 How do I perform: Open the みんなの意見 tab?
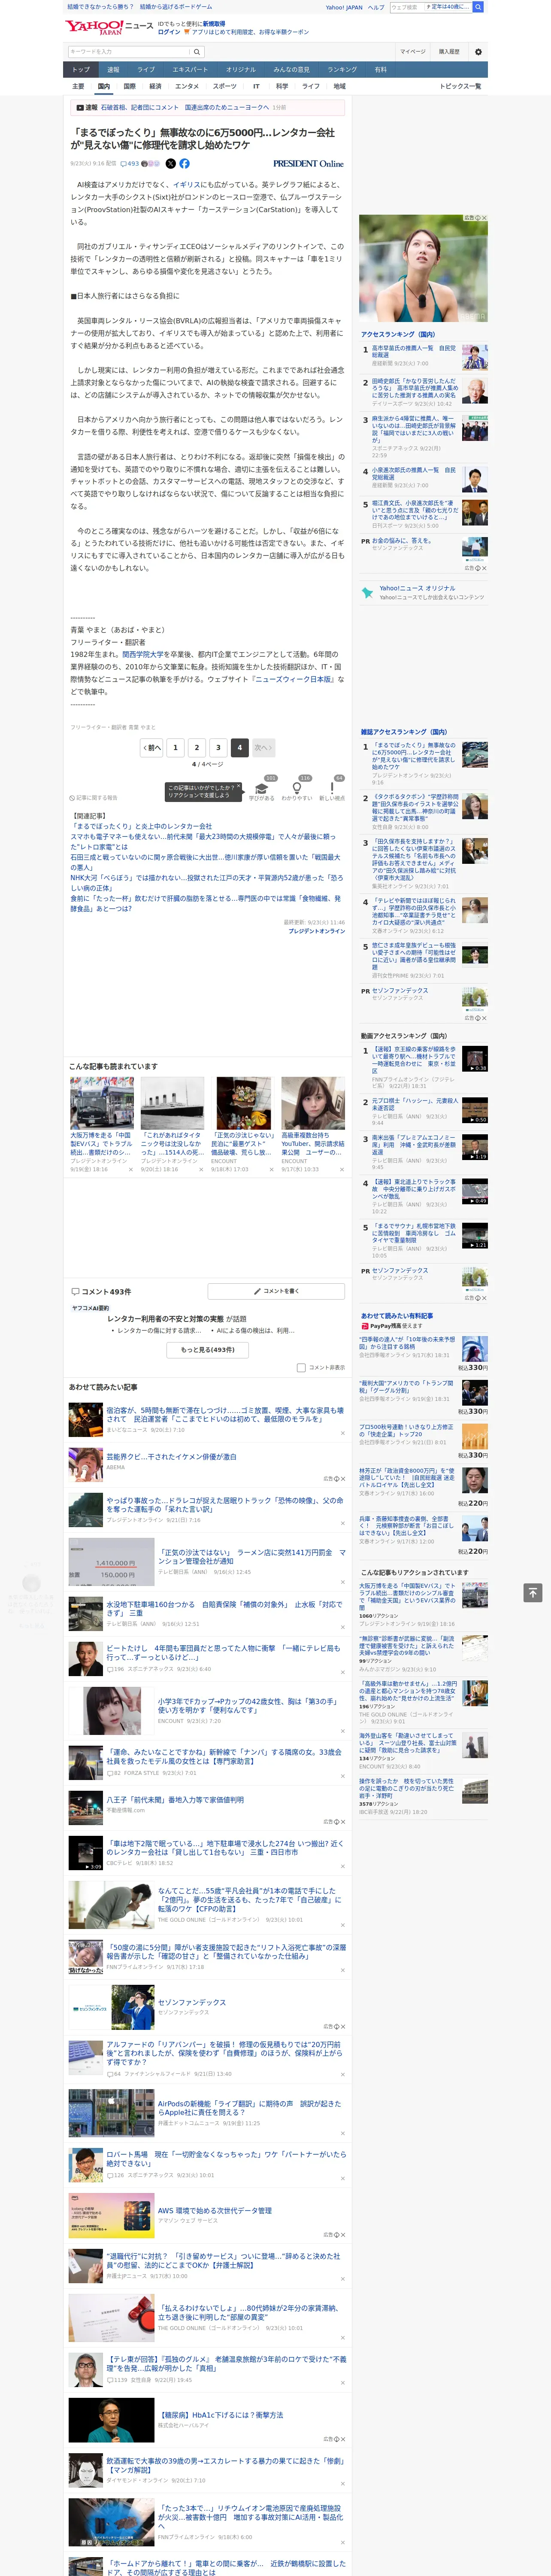(x=291, y=69)
